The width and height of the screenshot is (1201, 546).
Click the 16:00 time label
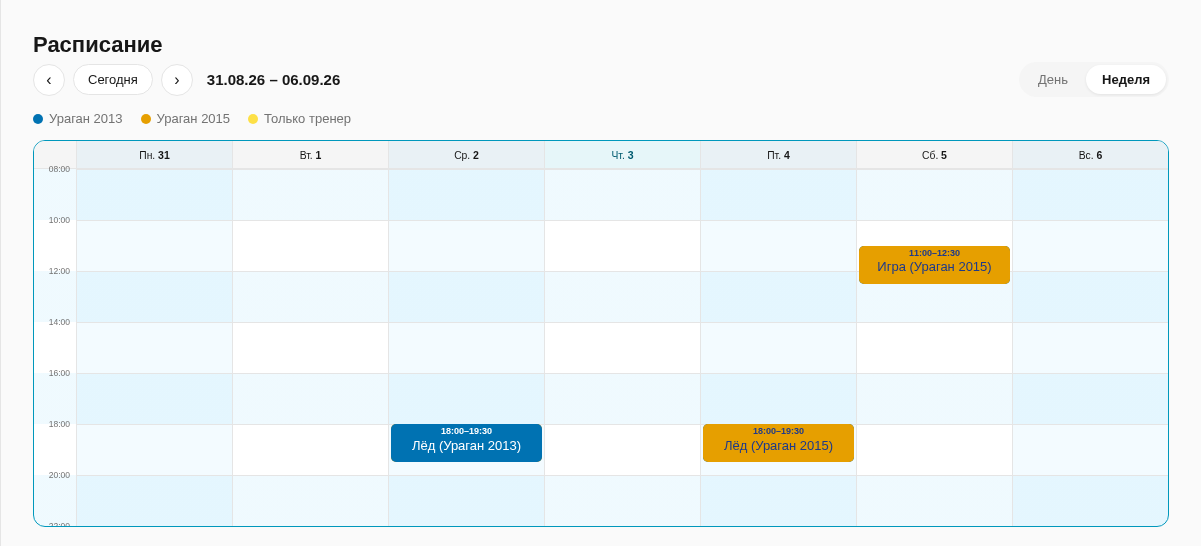tap(59, 373)
